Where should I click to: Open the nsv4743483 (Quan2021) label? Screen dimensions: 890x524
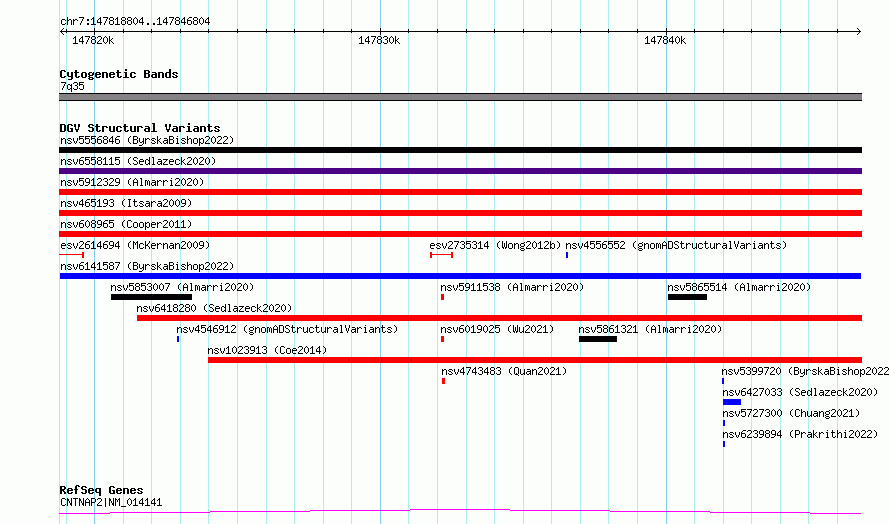[504, 371]
